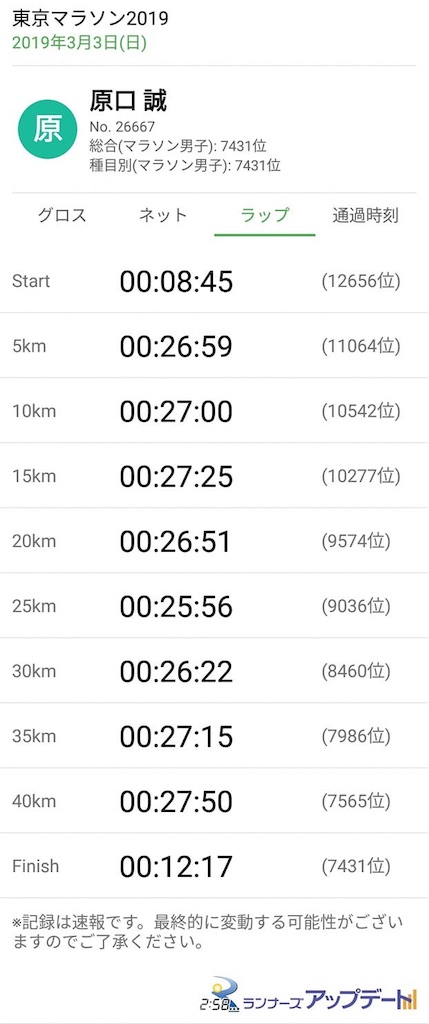Viewport: 429px width, 1024px height.
Task: Click the race date 2019年3月3日(日)
Action: click(x=80, y=43)
